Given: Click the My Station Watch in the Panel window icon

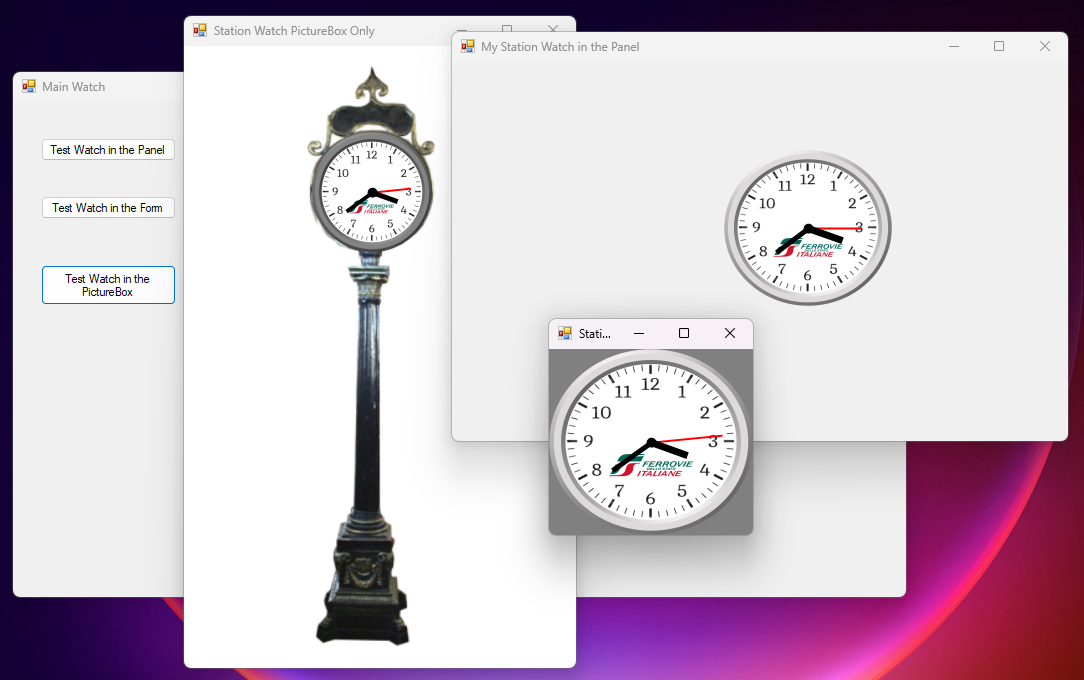Looking at the screenshot, I should point(468,46).
